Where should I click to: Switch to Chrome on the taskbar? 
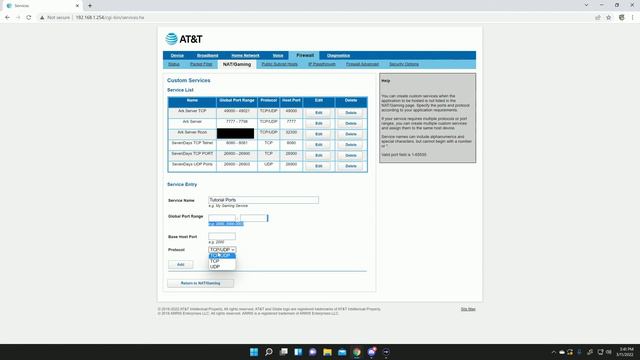point(357,352)
